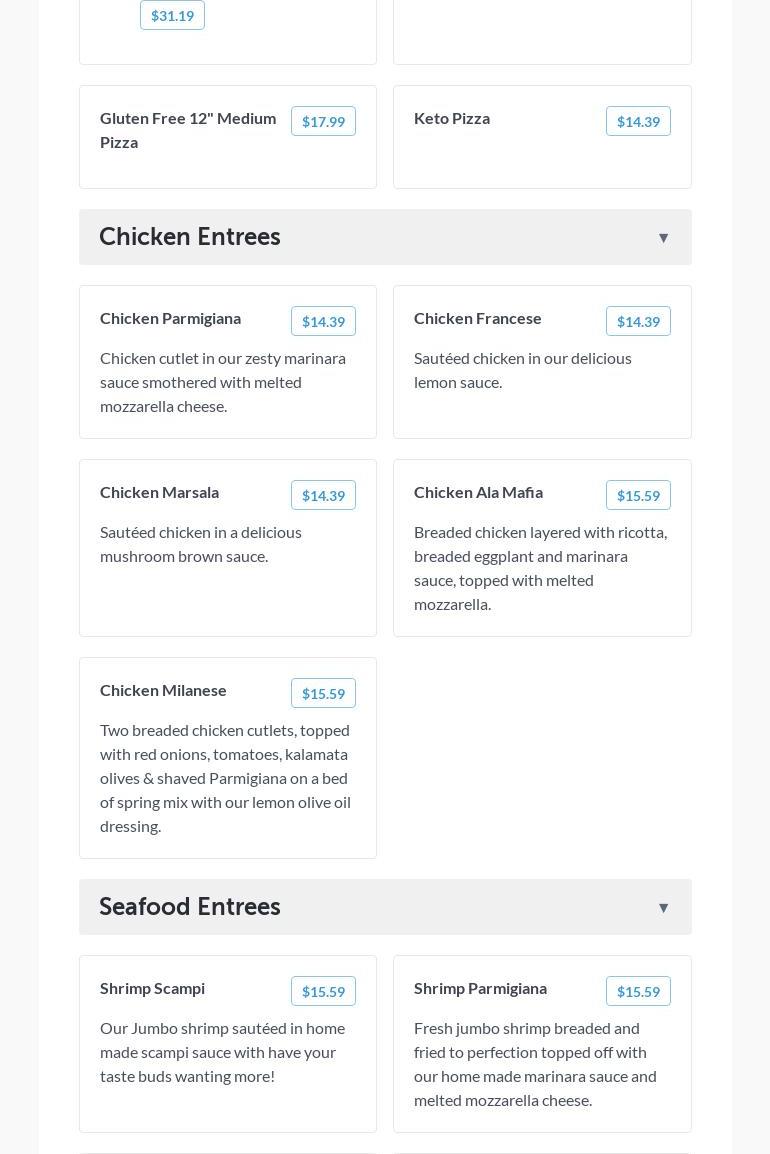The image size is (770, 1154).
Task: Click the Chicken Marsala description text
Action: (x=201, y=544)
